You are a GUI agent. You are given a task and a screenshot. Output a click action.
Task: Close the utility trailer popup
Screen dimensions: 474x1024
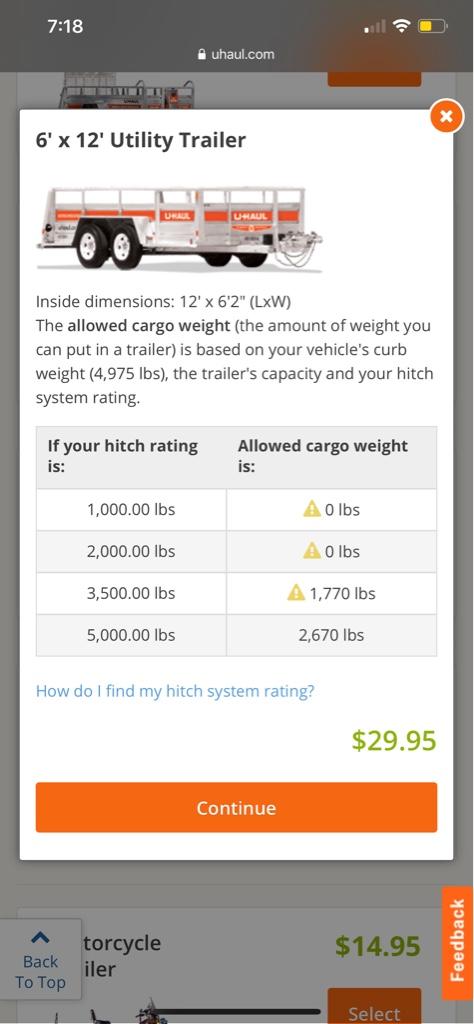[x=447, y=117]
